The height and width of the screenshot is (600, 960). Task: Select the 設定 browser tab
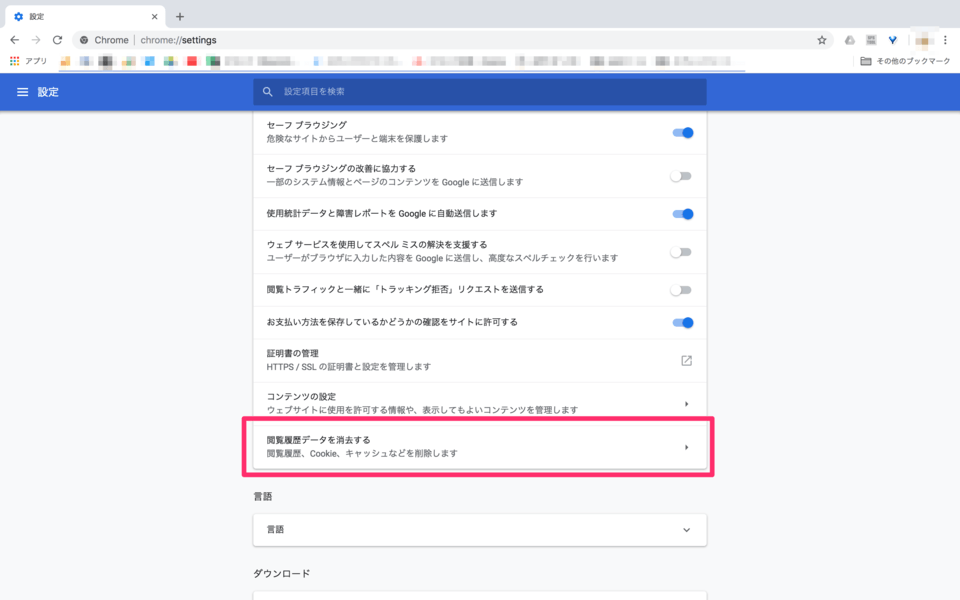point(80,17)
